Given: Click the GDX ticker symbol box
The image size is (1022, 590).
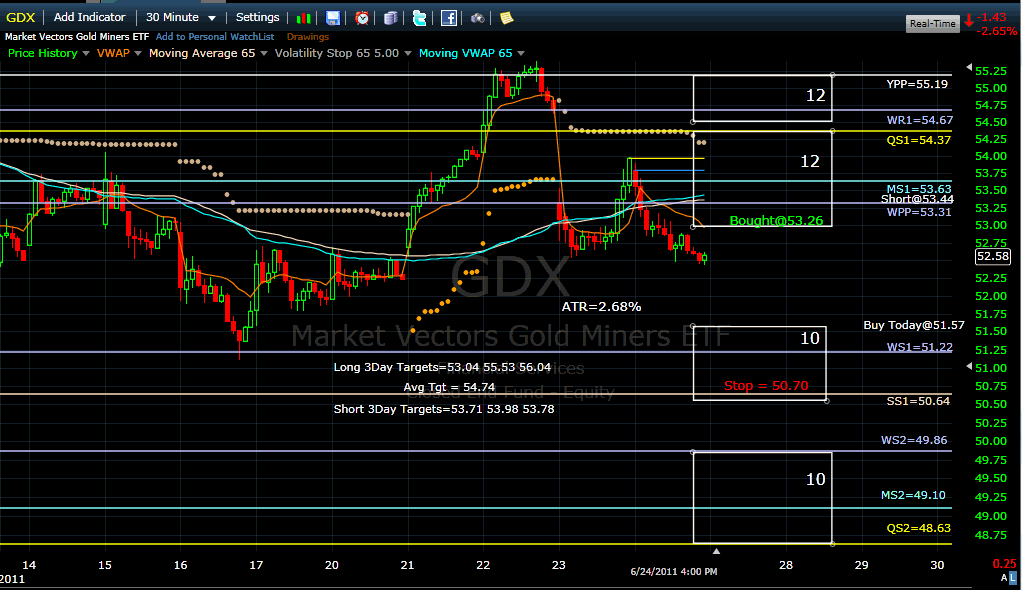Looking at the screenshot, I should 21,18.
